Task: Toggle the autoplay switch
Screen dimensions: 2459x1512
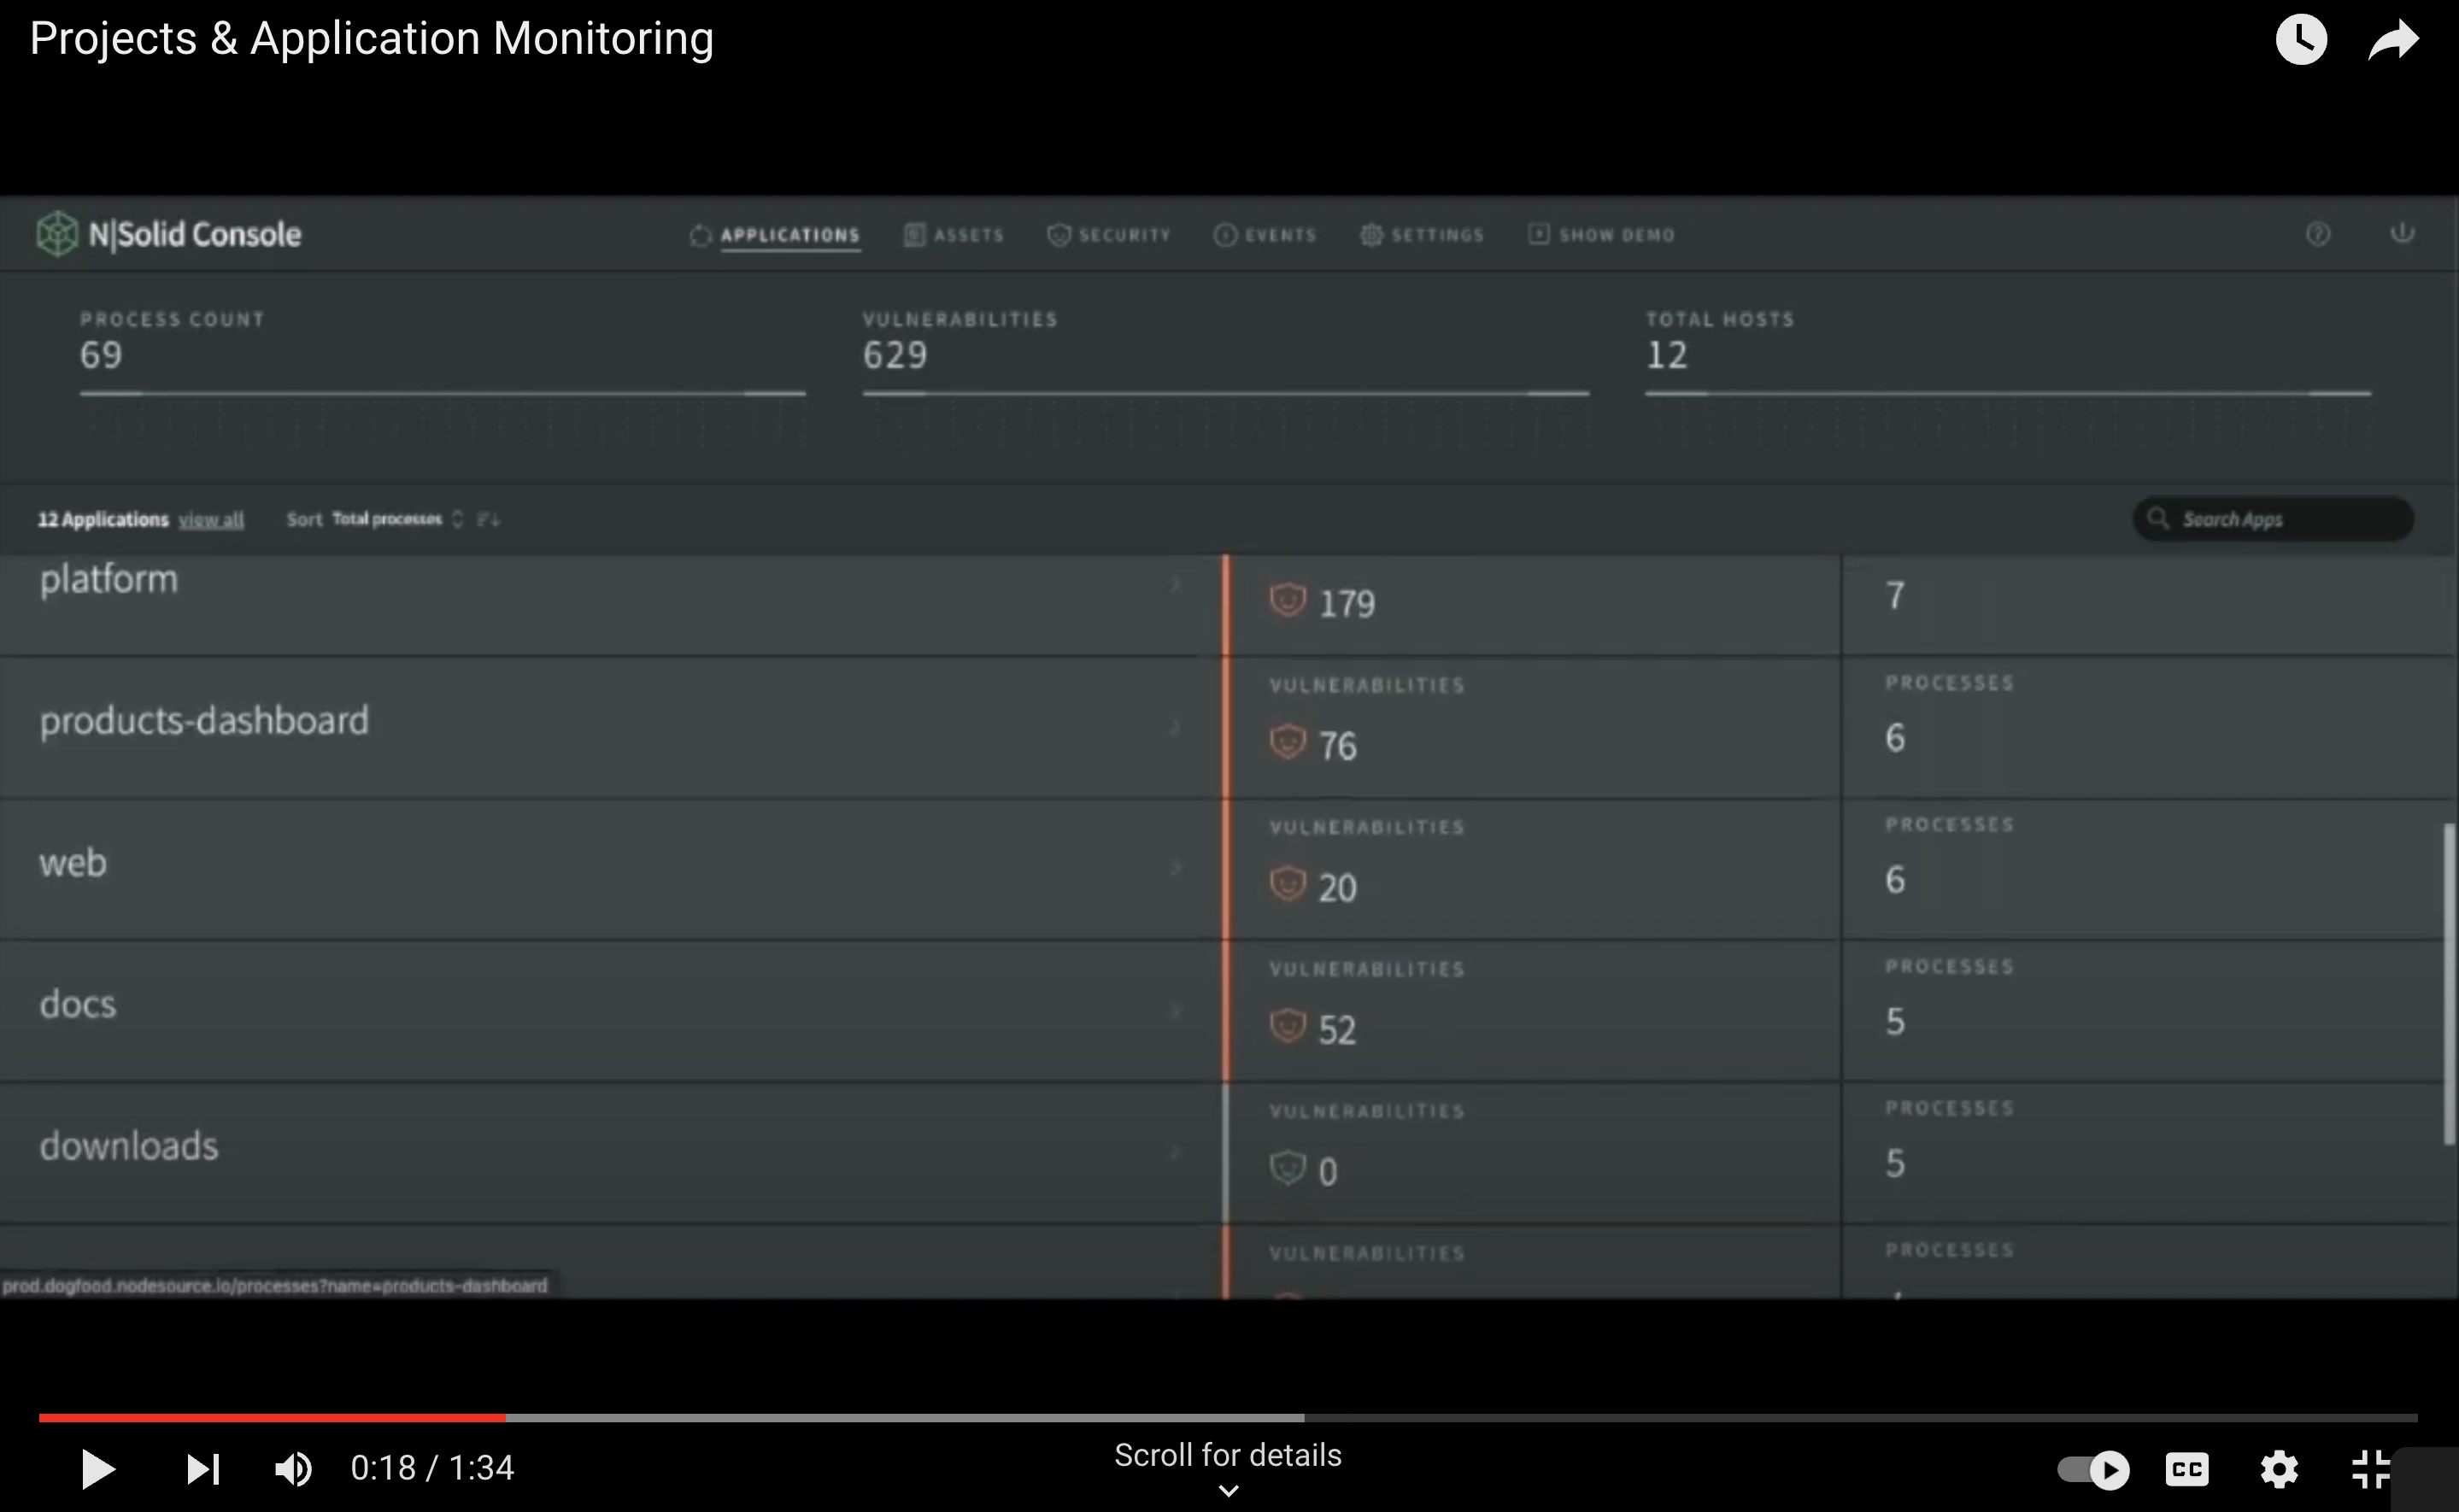Action: pos(2093,1468)
